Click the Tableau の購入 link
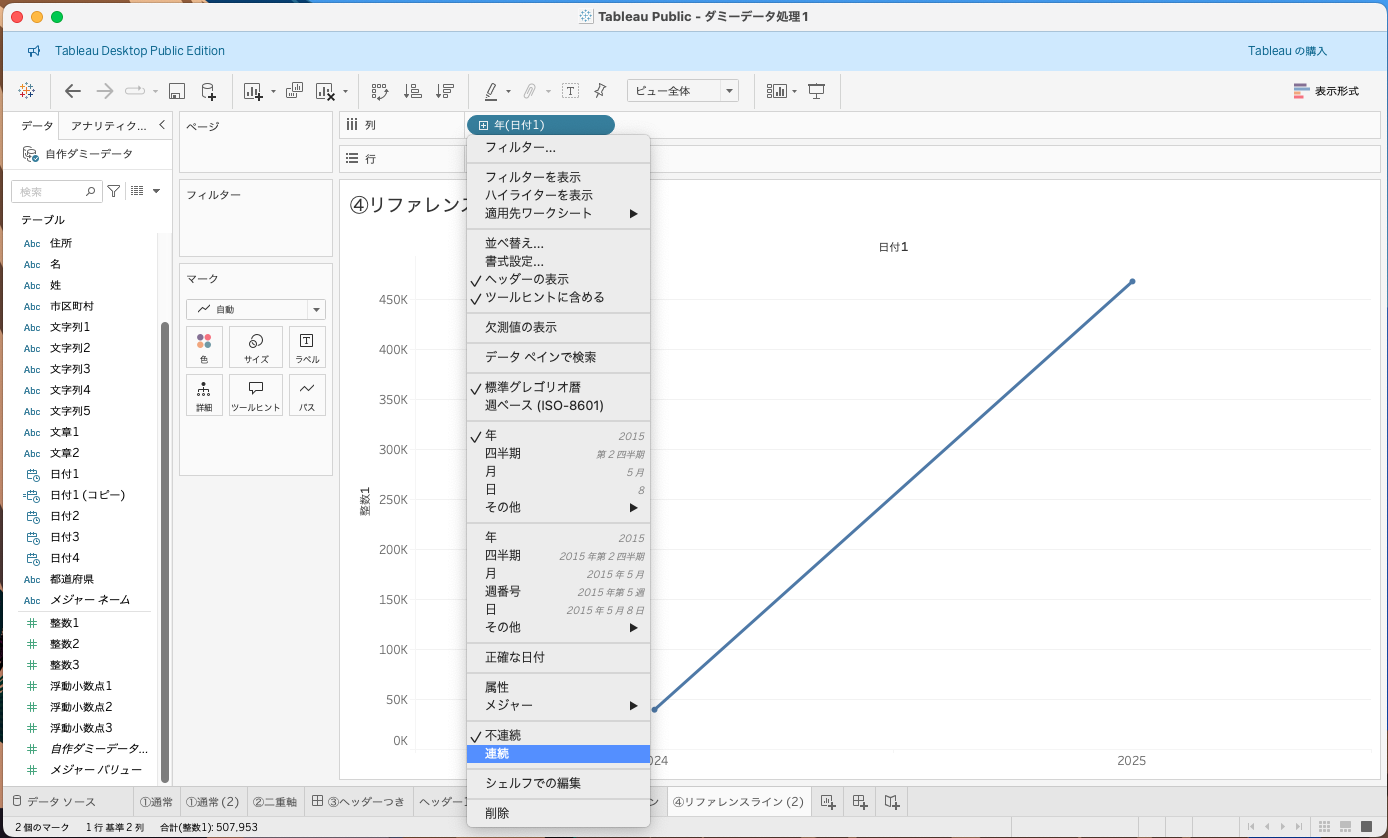The image size is (1388, 838). (x=1287, y=51)
